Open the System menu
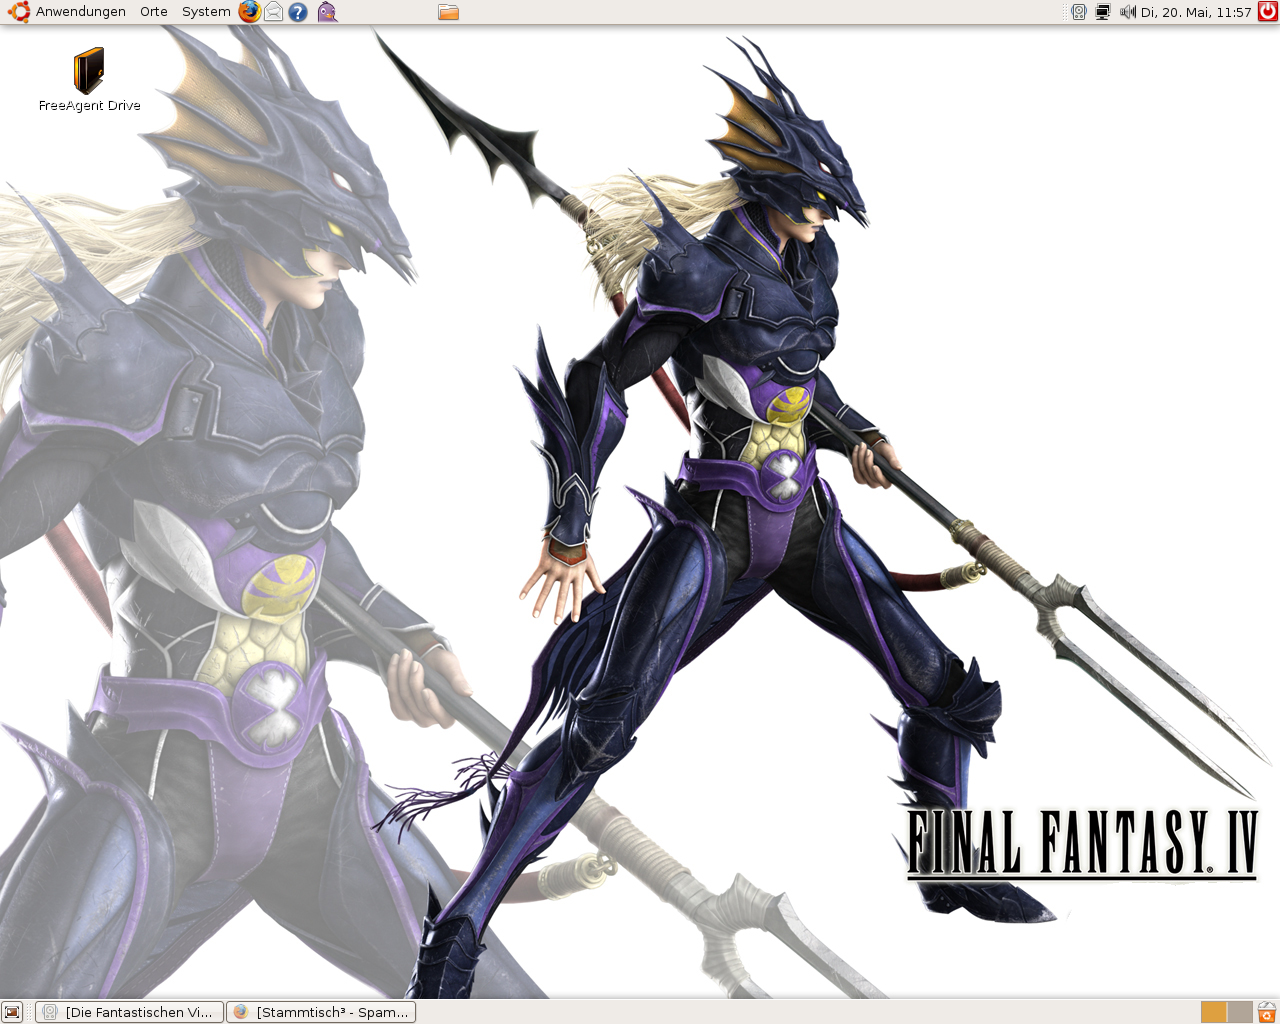 [206, 12]
